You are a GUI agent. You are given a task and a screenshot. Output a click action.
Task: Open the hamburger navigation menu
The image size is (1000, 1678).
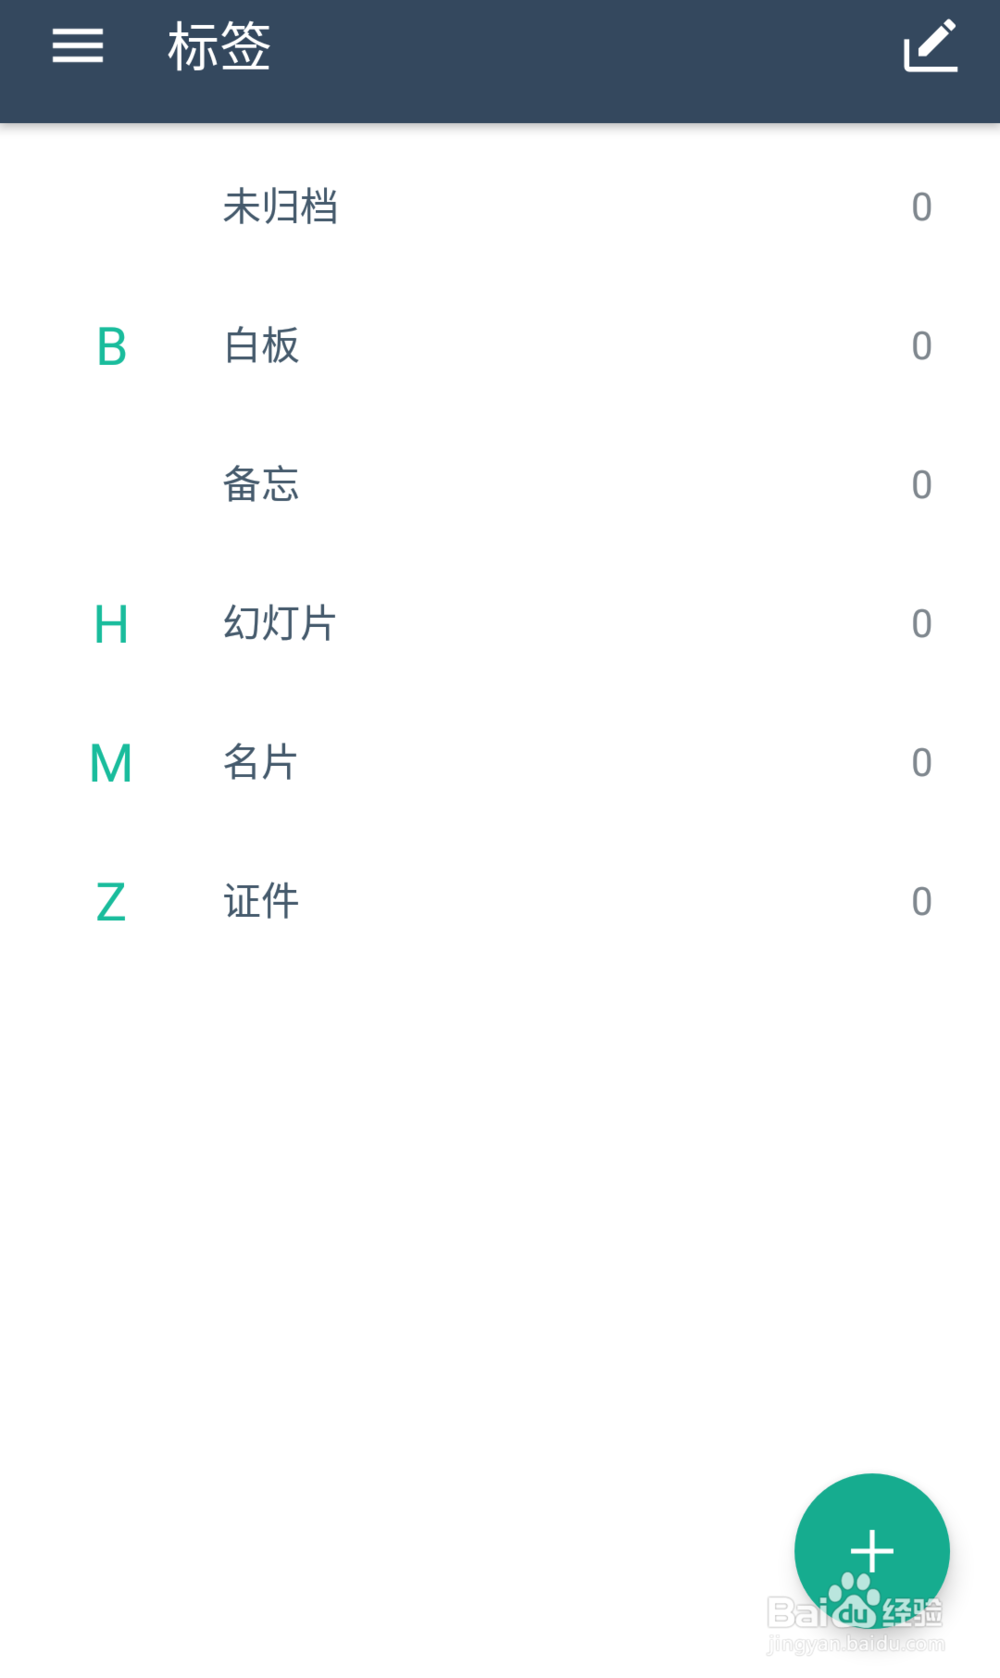78,46
